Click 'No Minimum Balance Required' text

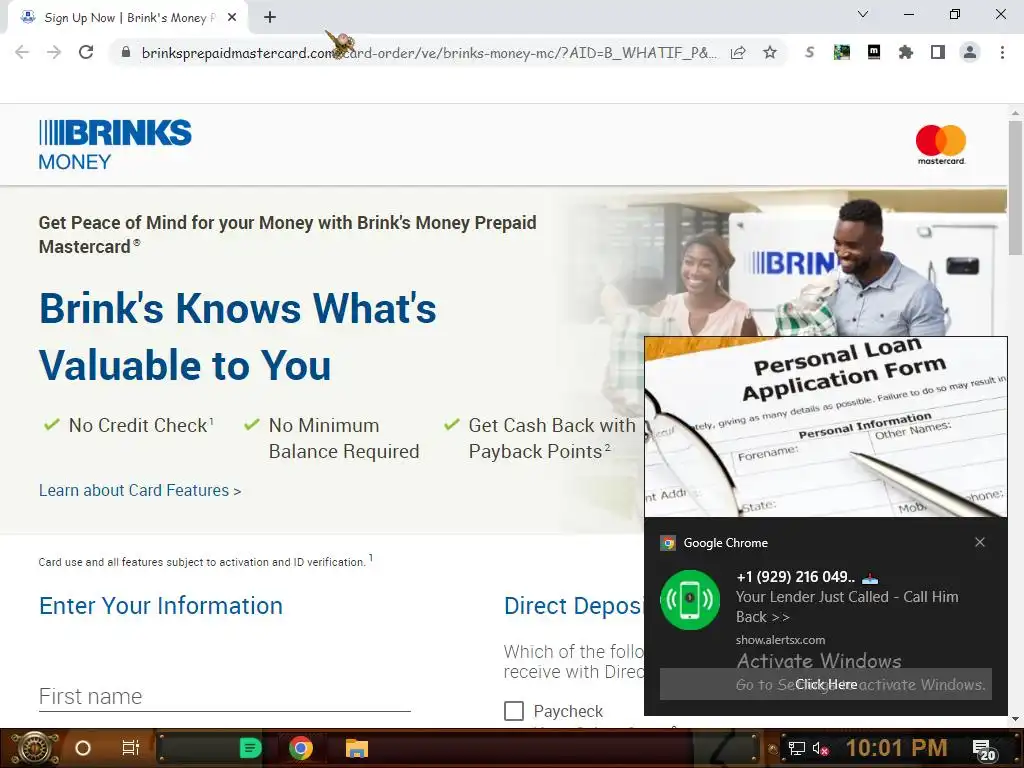click(344, 438)
